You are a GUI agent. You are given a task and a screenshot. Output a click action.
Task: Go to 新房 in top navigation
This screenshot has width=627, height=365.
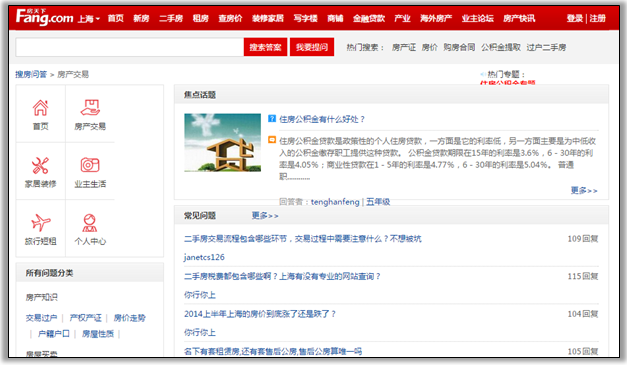(141, 18)
